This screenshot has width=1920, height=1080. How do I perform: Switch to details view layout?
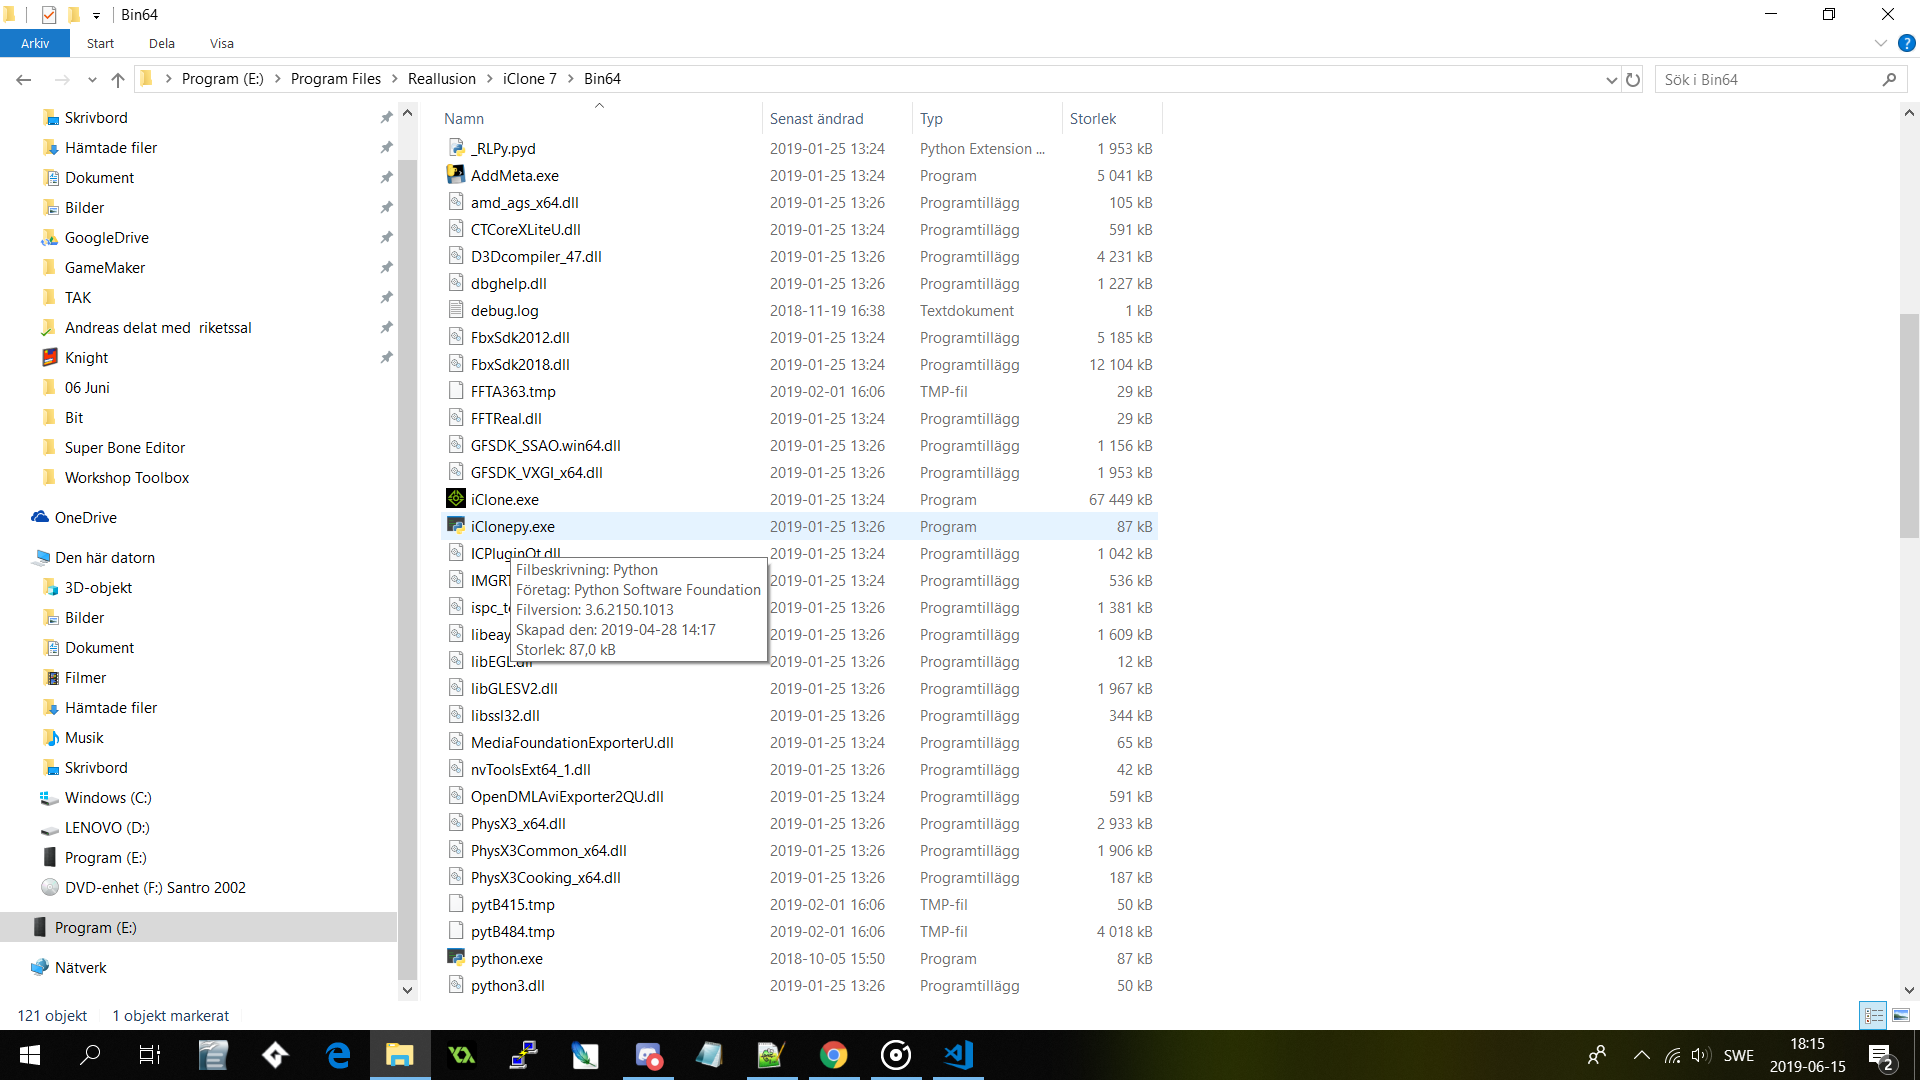tap(1873, 1015)
